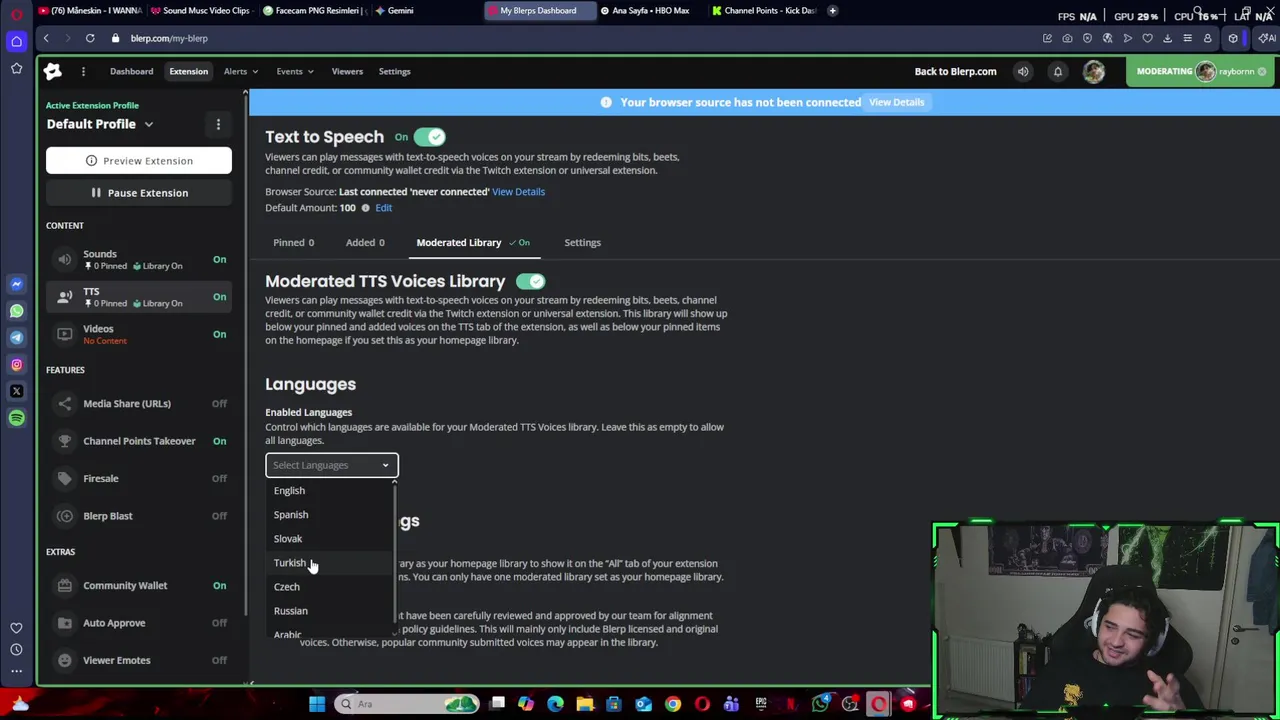Open X (Twitter) in browser sidebar

tap(16, 391)
